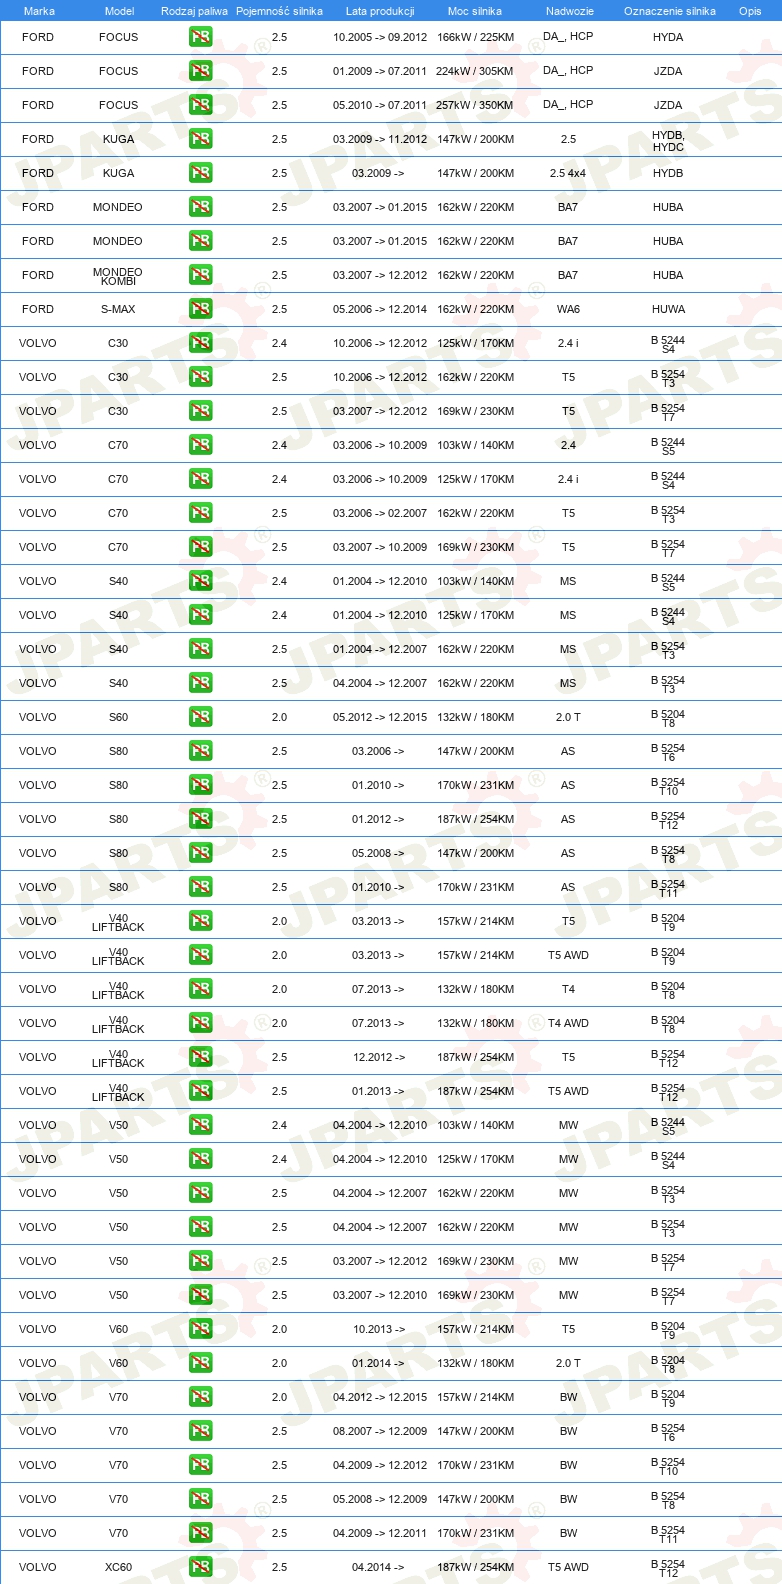Select the 04.2009 -> 12.2011 production years cell
The image size is (782, 1584).
380,1533
